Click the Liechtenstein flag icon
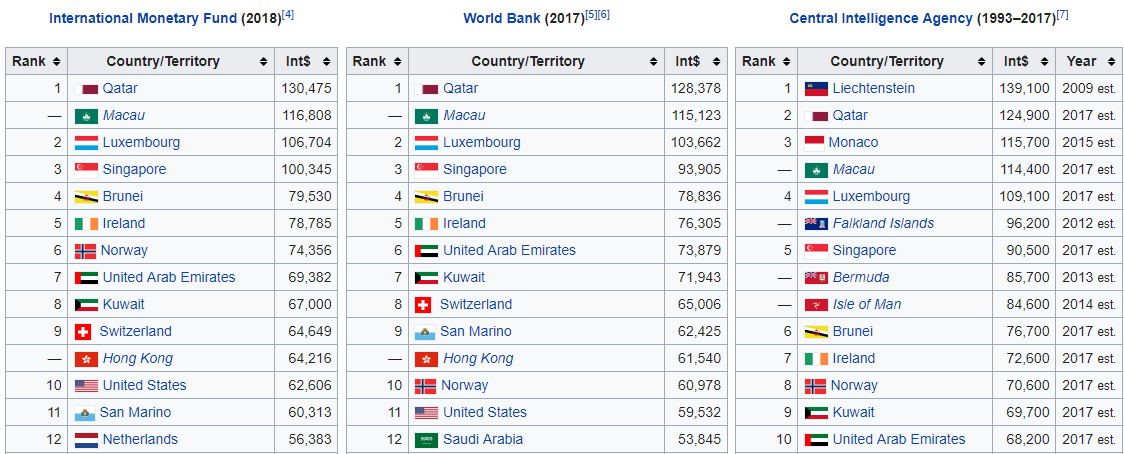 pyautogui.click(x=815, y=88)
